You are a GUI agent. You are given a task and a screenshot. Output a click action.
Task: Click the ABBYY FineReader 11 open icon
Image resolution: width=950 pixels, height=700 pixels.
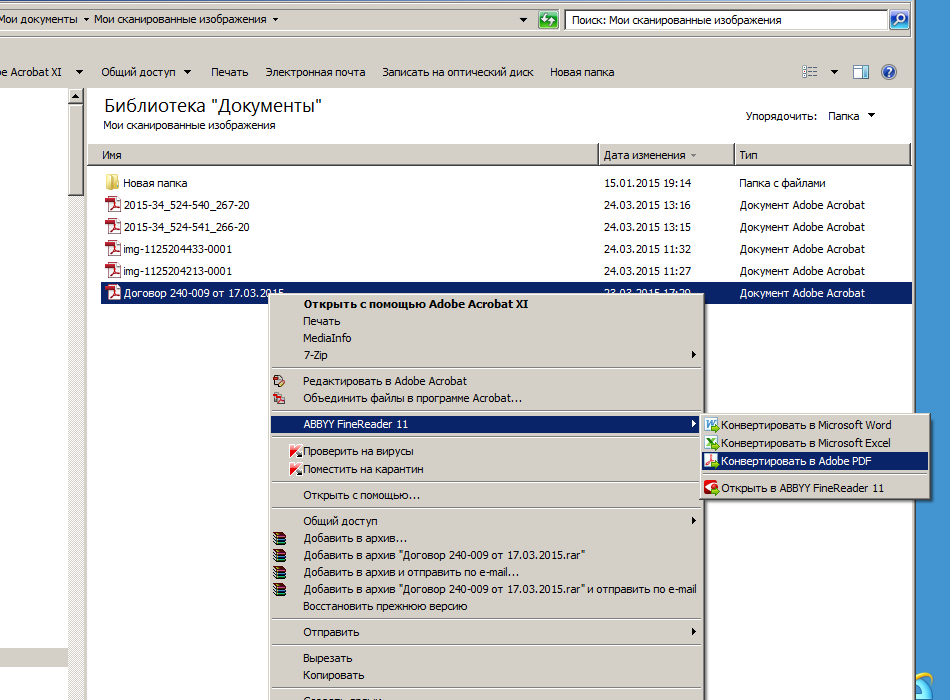pos(711,488)
